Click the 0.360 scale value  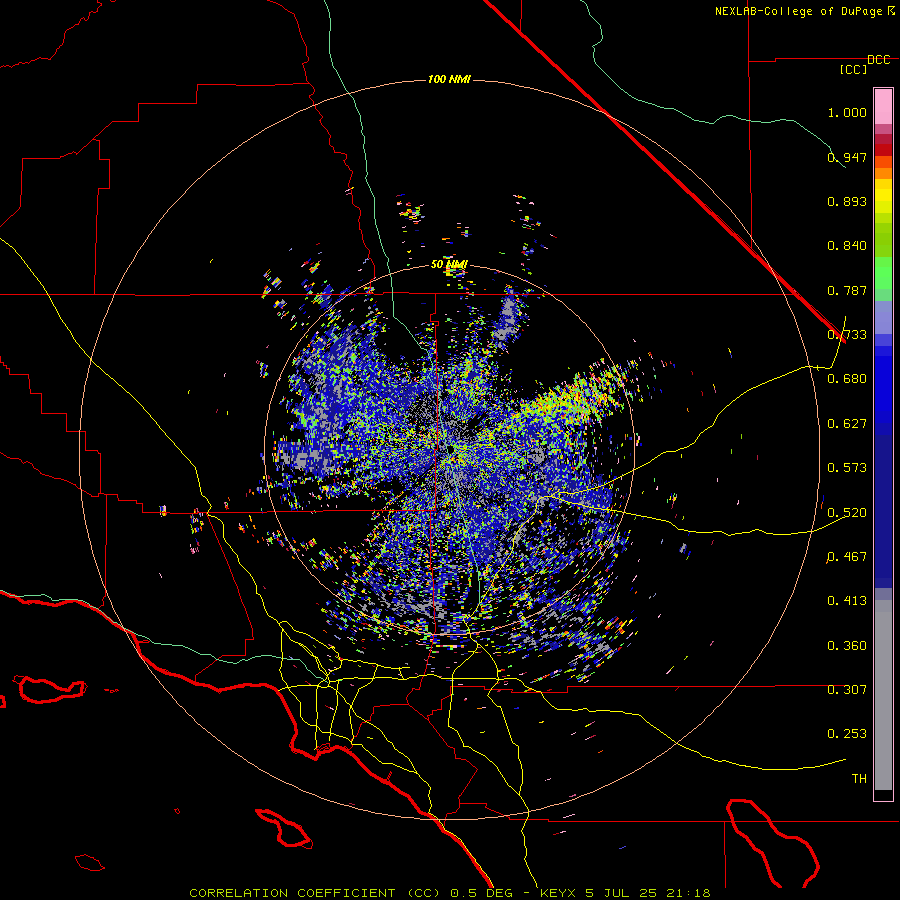847,646
